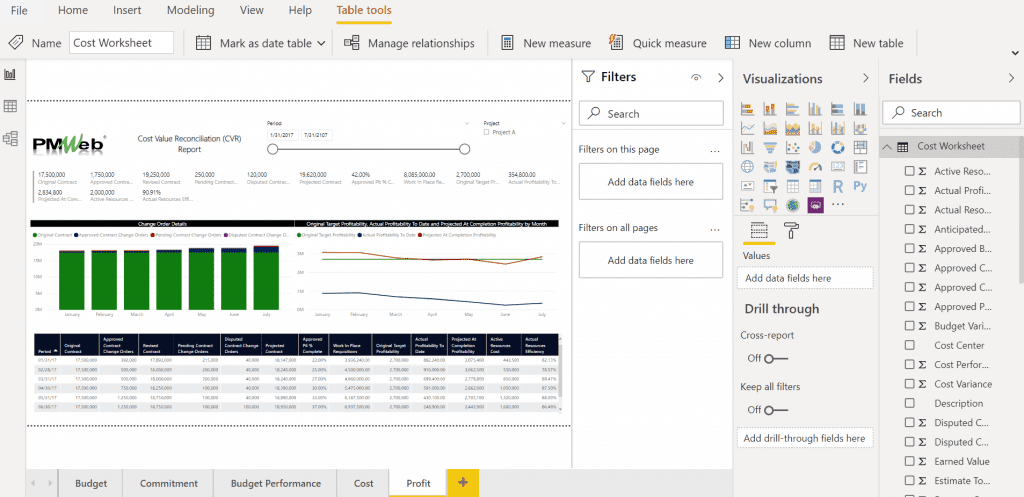Image resolution: width=1024 pixels, height=497 pixels.
Task: Select the donut chart visualization
Action: tap(838, 148)
